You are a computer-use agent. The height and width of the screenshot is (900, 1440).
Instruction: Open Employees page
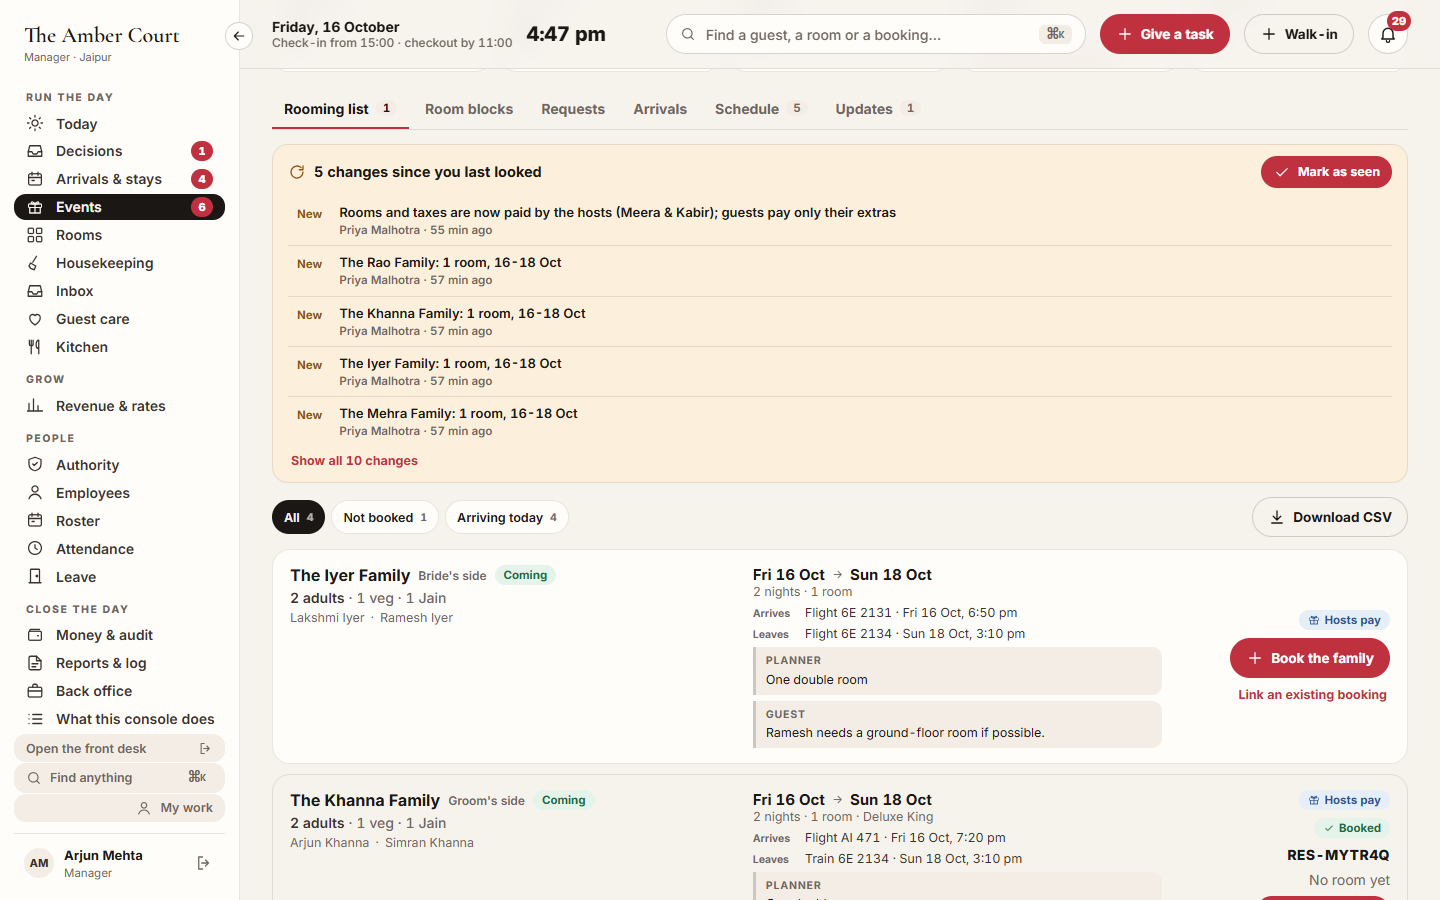click(119, 493)
